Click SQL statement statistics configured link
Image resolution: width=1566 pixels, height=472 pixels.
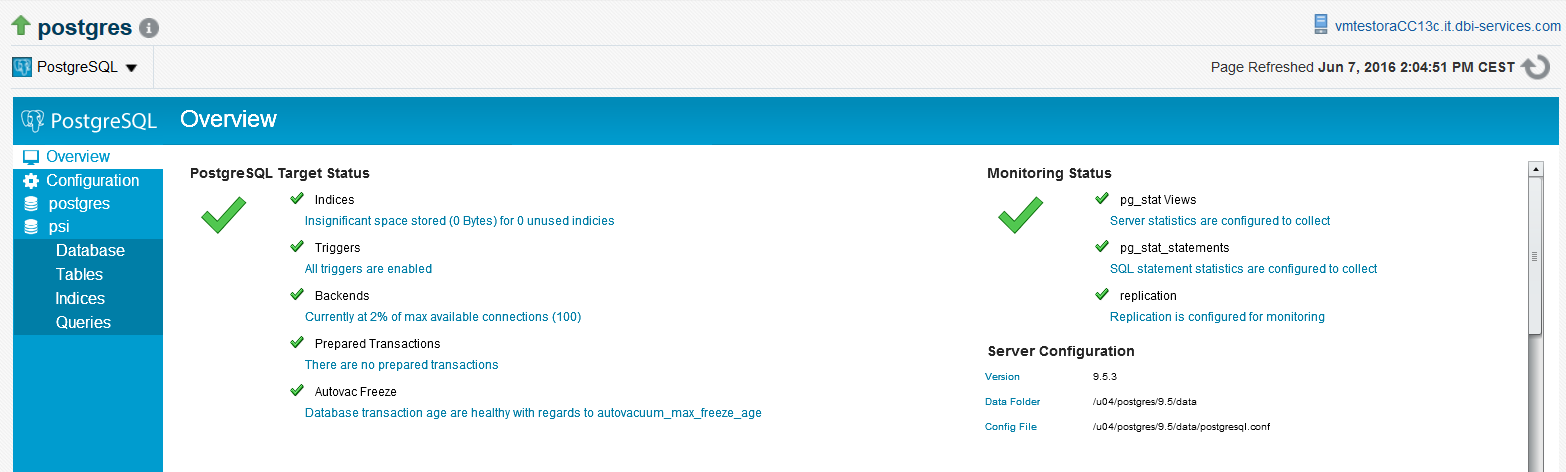pos(1243,269)
